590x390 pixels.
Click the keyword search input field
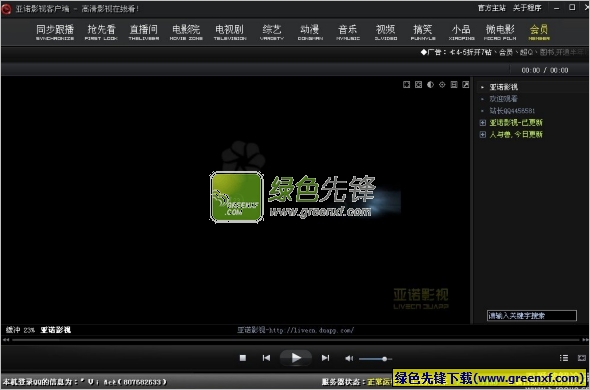(x=531, y=316)
